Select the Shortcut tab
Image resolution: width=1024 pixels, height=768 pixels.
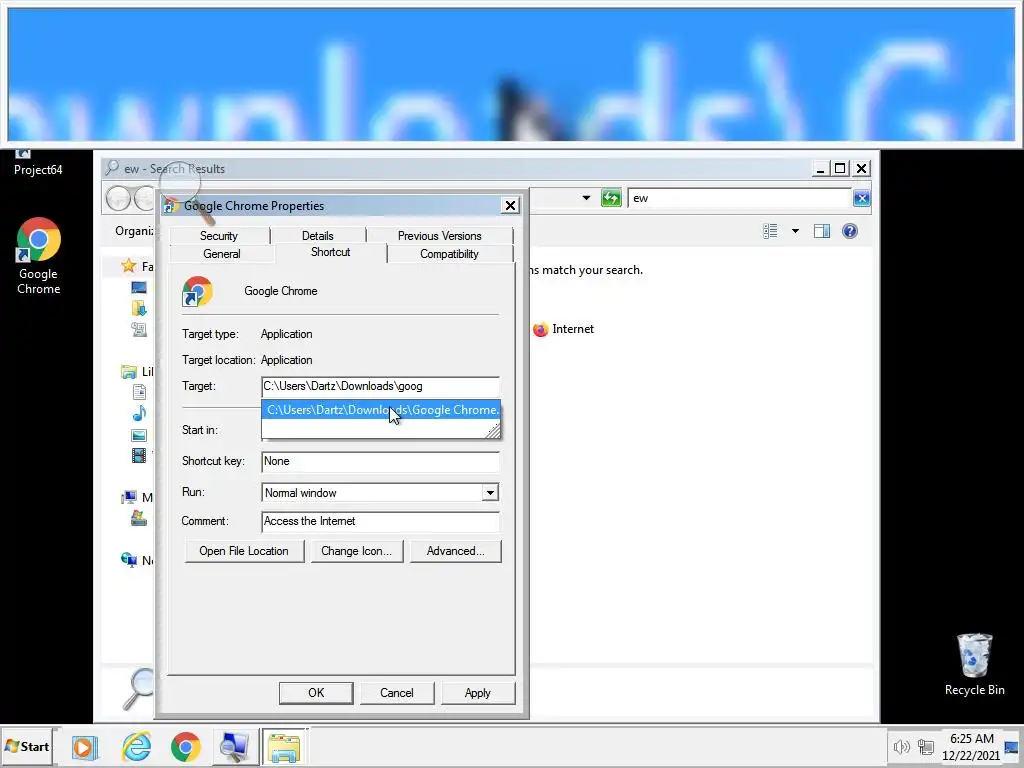click(x=330, y=252)
